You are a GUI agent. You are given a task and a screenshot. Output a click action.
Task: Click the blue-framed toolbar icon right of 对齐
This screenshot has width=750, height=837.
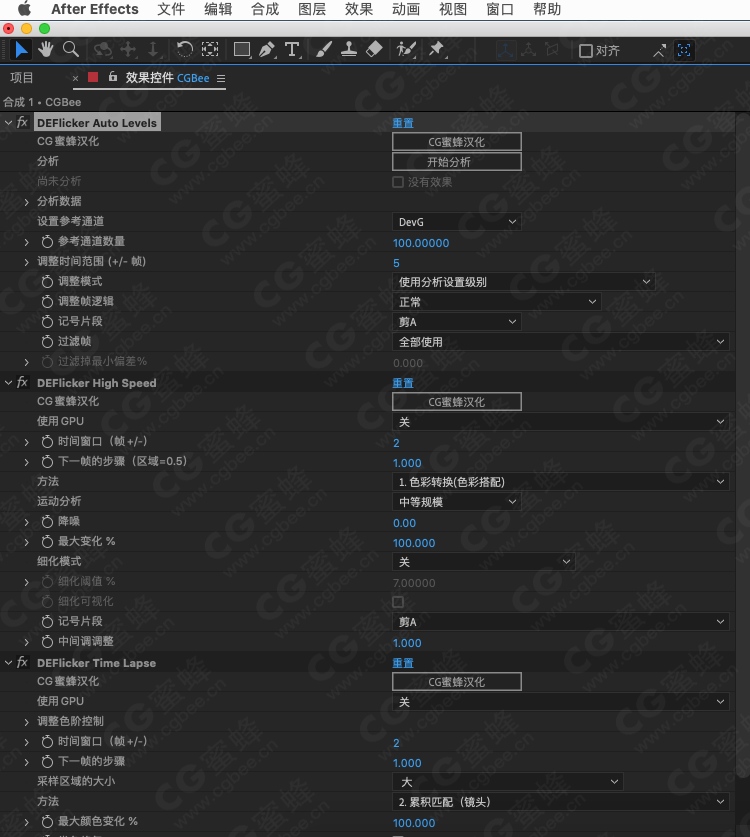684,51
